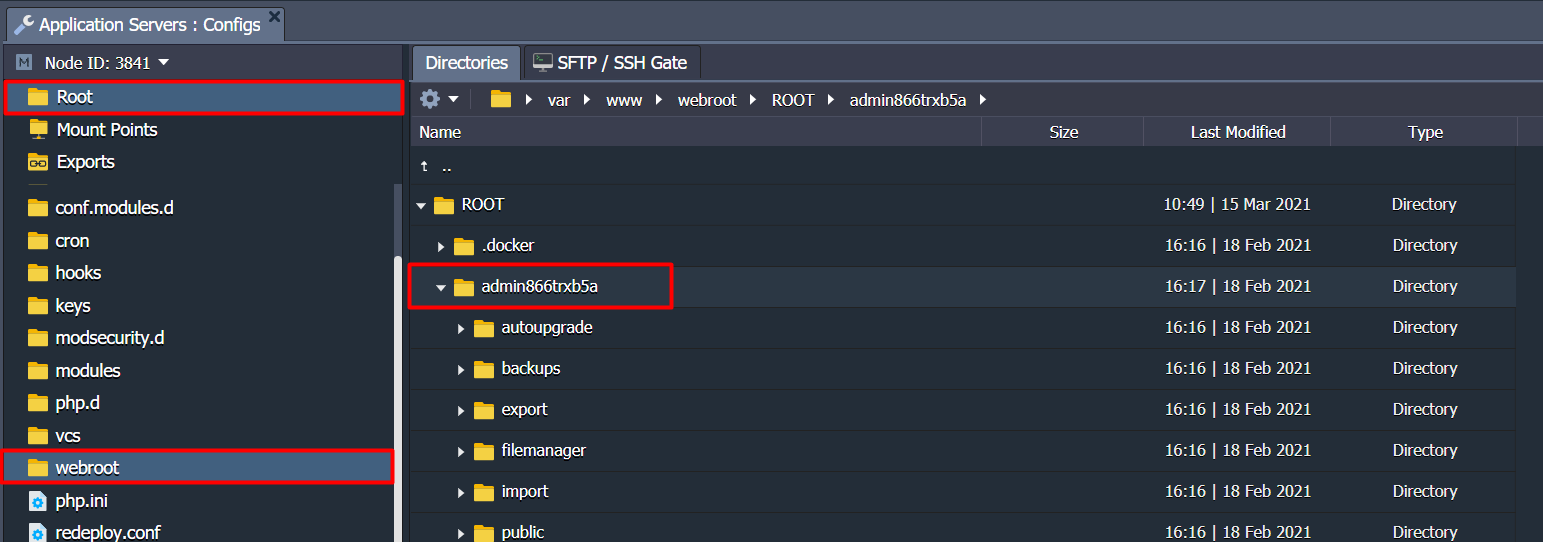Click the autoupgrade folder icon
The height and width of the screenshot is (542, 1543).
[484, 328]
